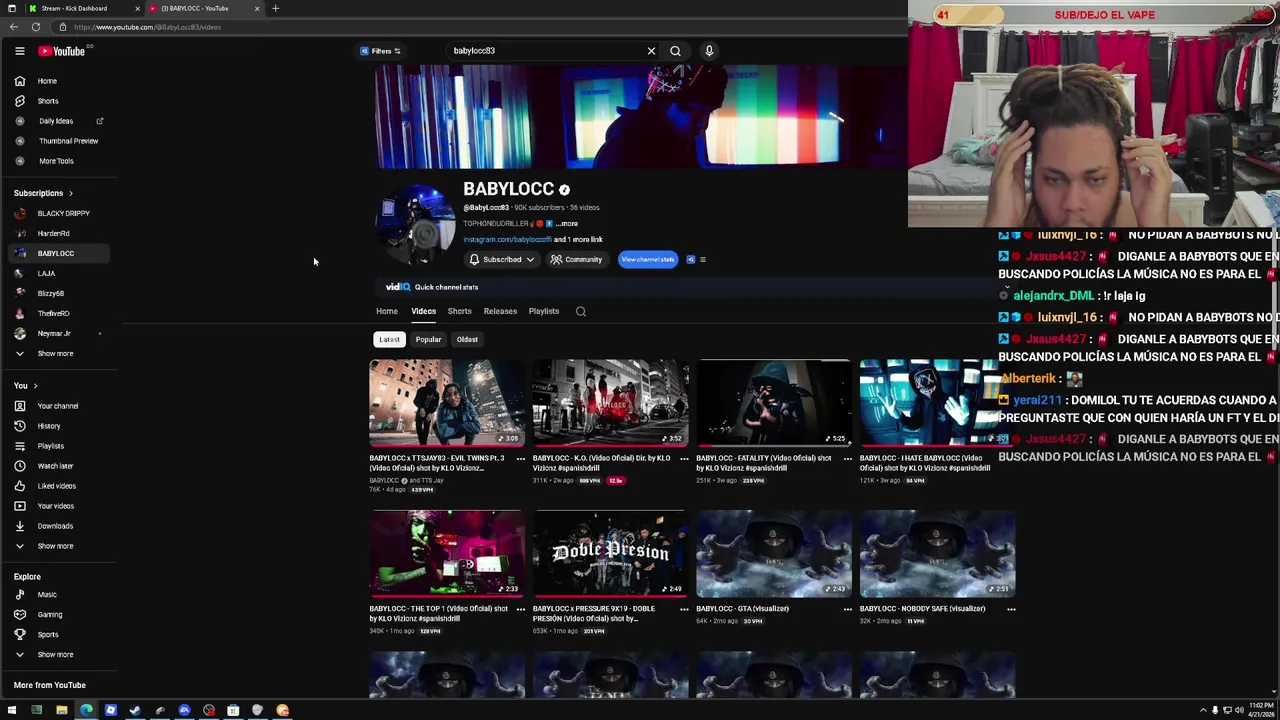
Task: Open instagram.com/babyloccoffi link
Action: [507, 240]
